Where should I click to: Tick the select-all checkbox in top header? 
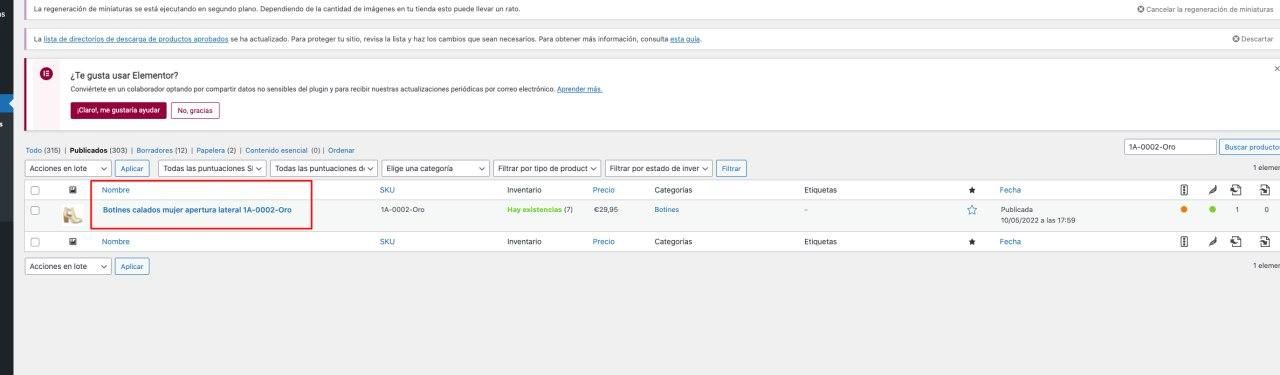[x=35, y=190]
